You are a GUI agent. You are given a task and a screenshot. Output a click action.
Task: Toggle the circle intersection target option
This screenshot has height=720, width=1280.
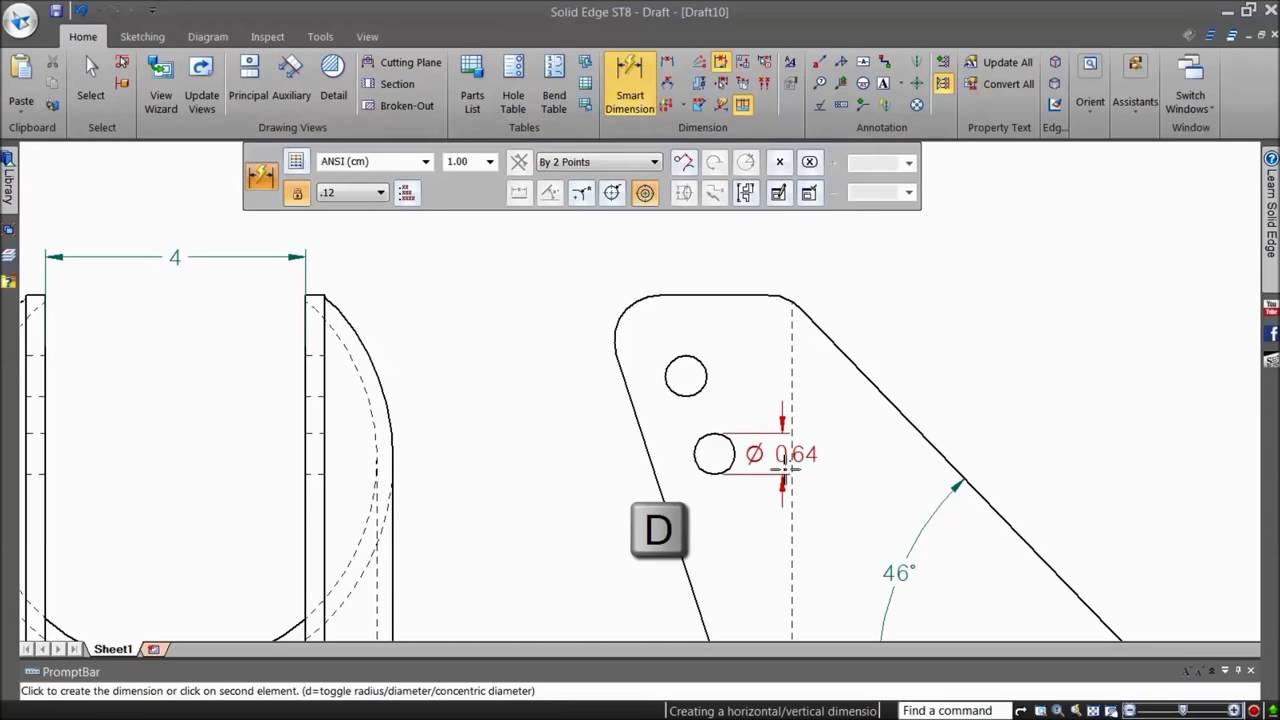(612, 193)
